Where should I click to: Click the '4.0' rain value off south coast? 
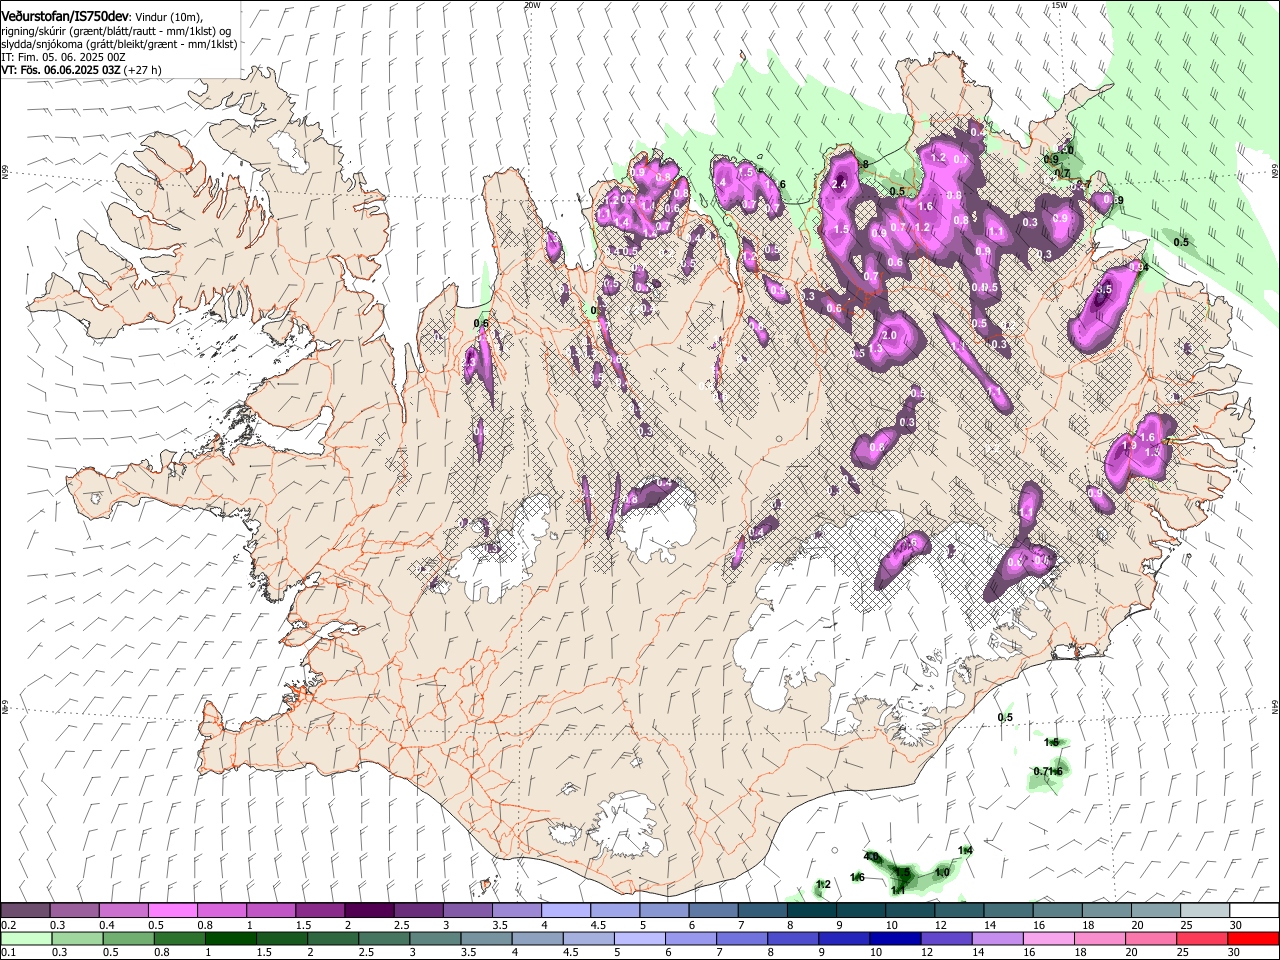tap(871, 857)
